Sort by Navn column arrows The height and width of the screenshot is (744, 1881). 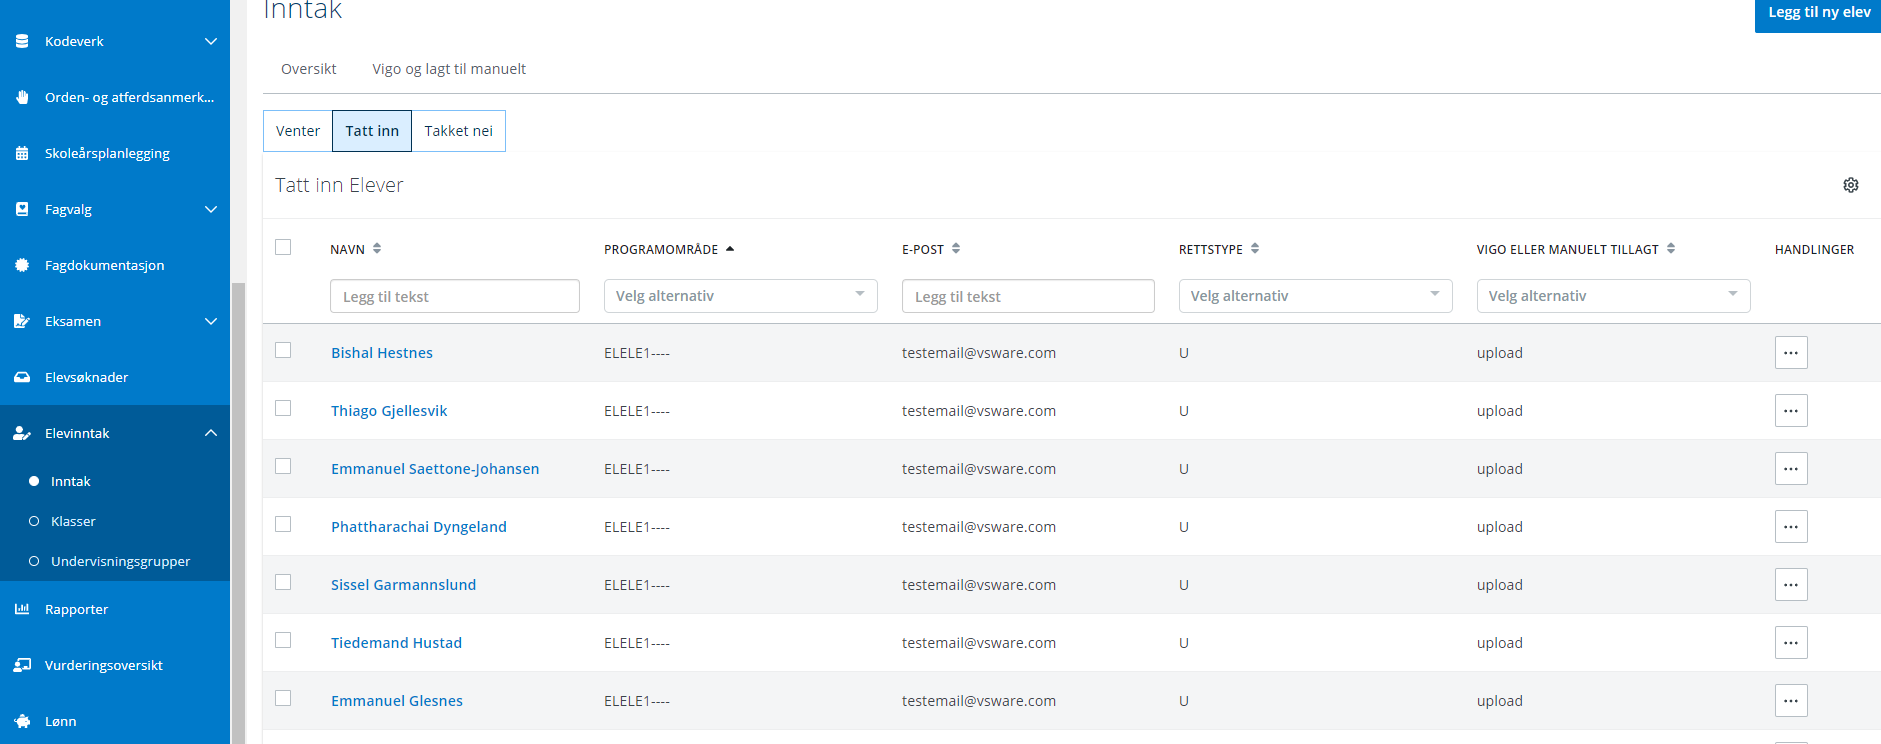pos(377,249)
